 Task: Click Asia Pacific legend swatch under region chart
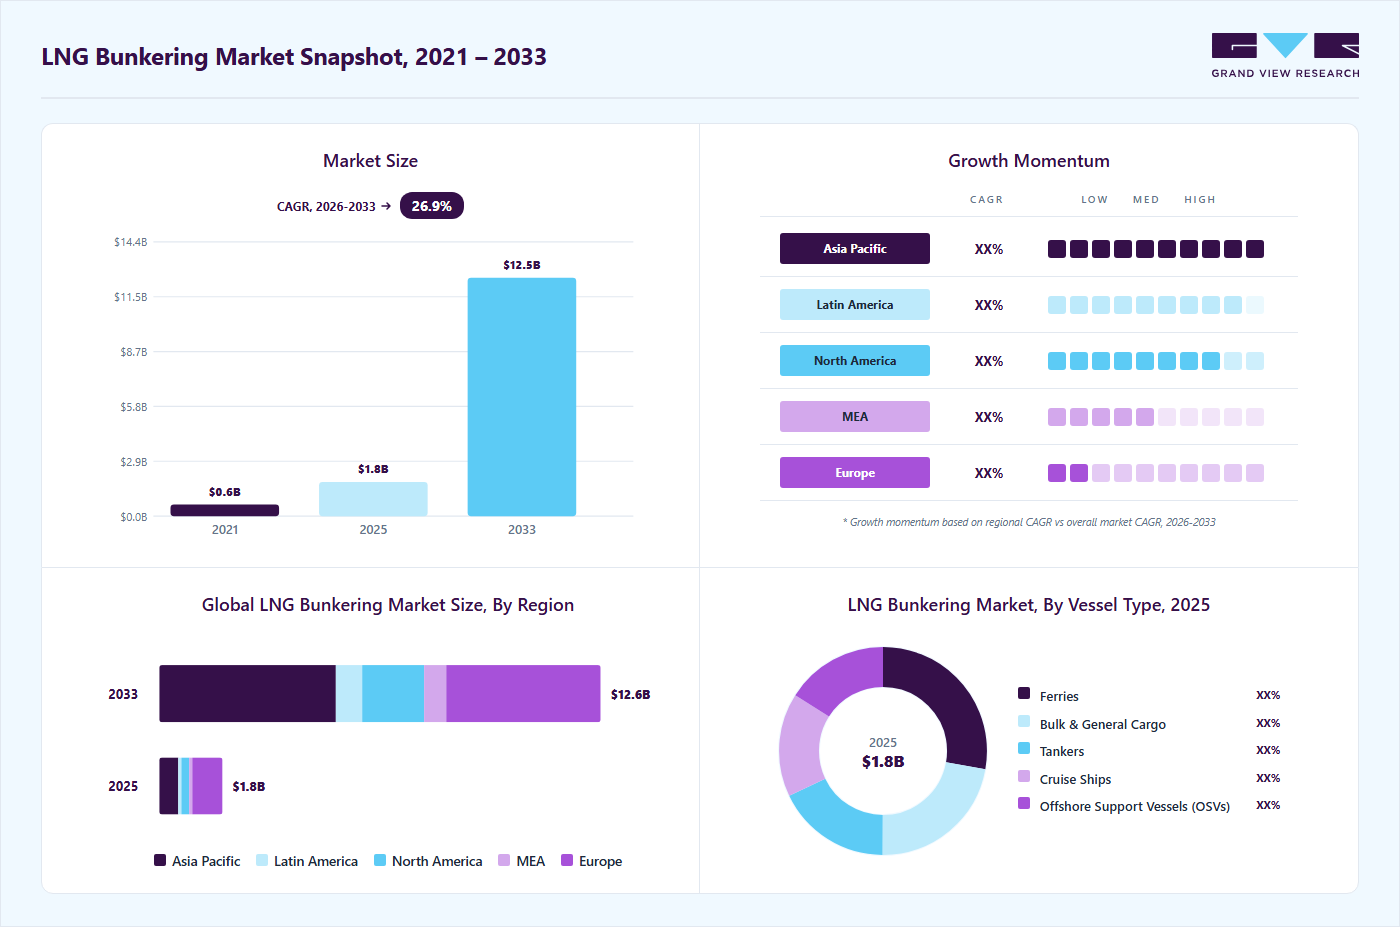click(x=160, y=860)
